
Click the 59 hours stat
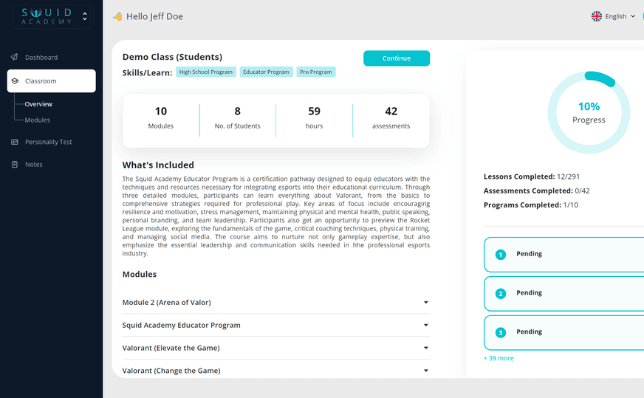coord(314,118)
